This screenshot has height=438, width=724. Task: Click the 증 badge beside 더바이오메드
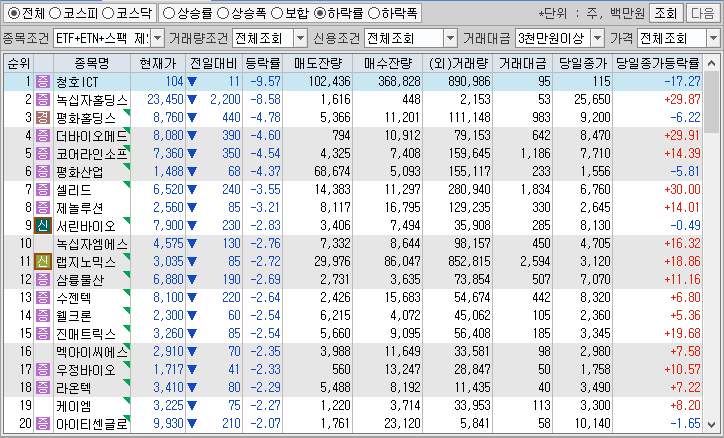tap(43, 136)
